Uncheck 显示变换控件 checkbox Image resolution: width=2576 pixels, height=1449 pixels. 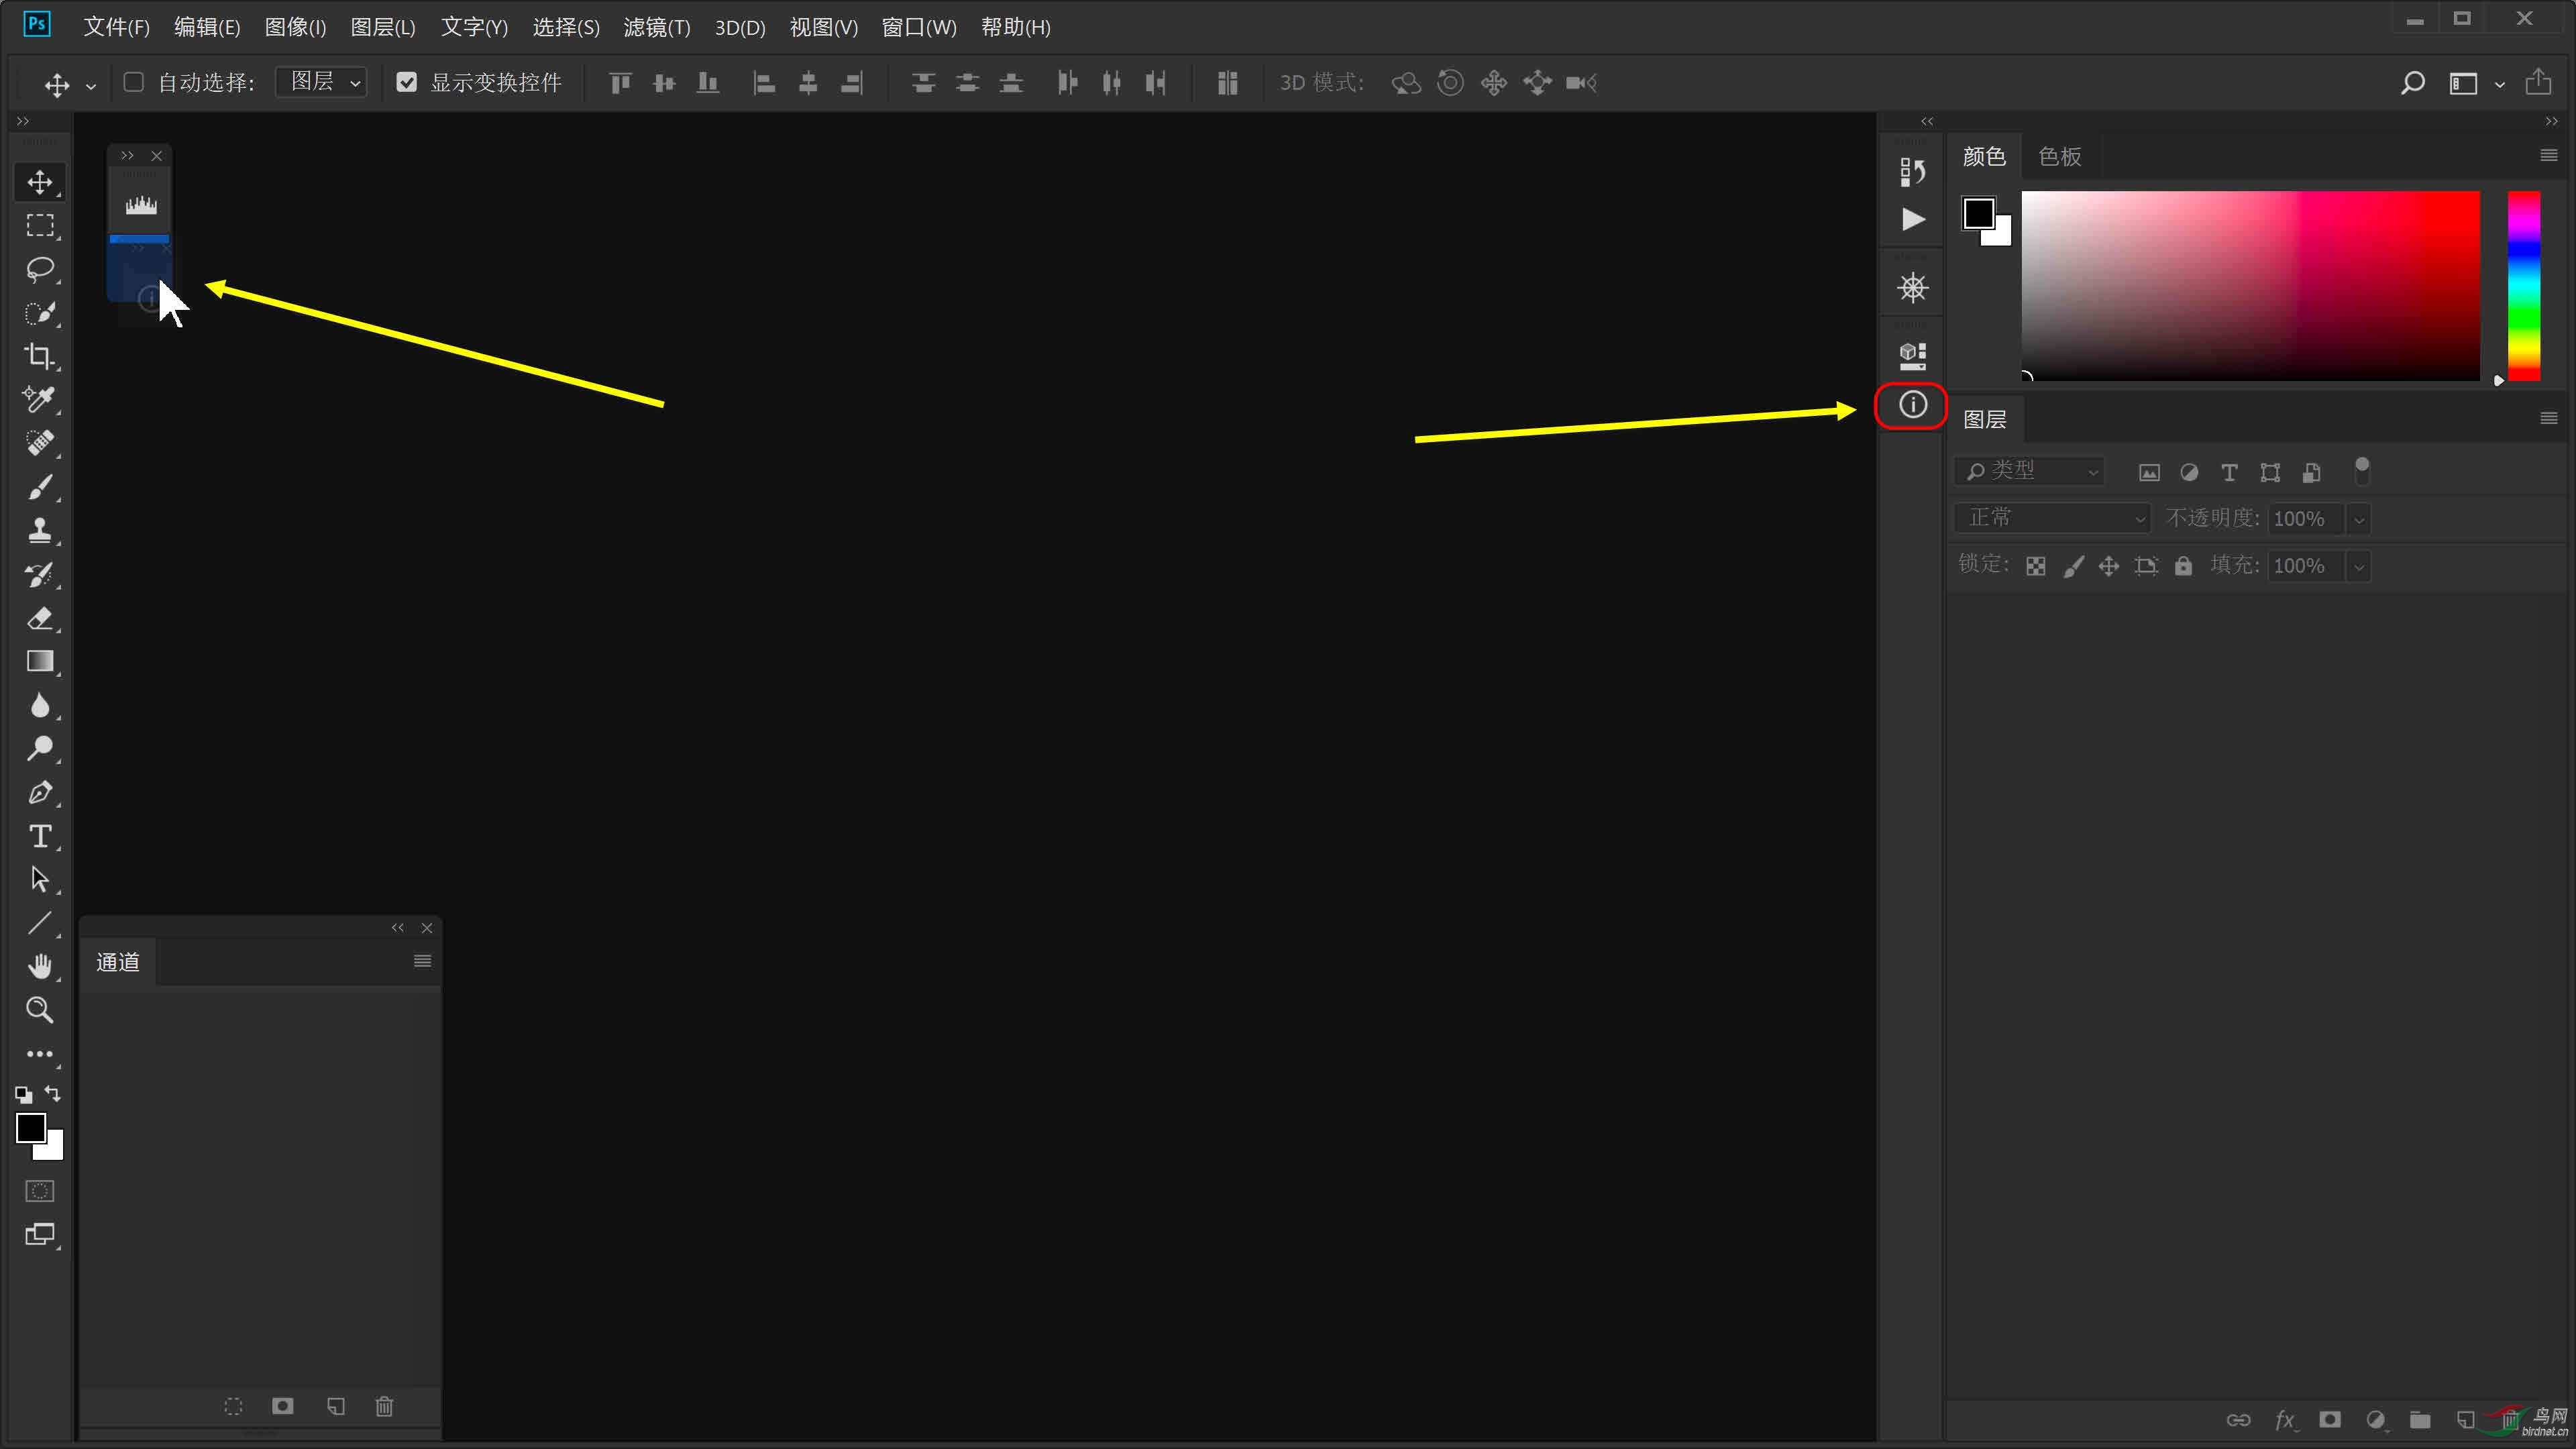(406, 82)
